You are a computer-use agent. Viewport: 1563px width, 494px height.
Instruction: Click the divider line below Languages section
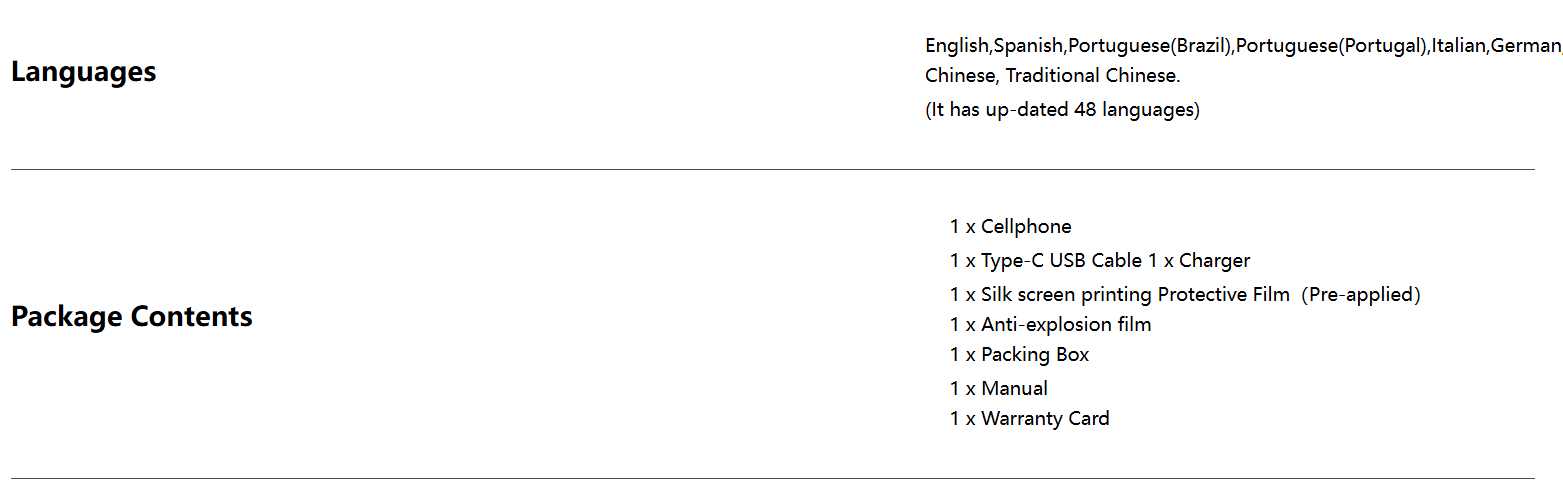pyautogui.click(x=772, y=170)
